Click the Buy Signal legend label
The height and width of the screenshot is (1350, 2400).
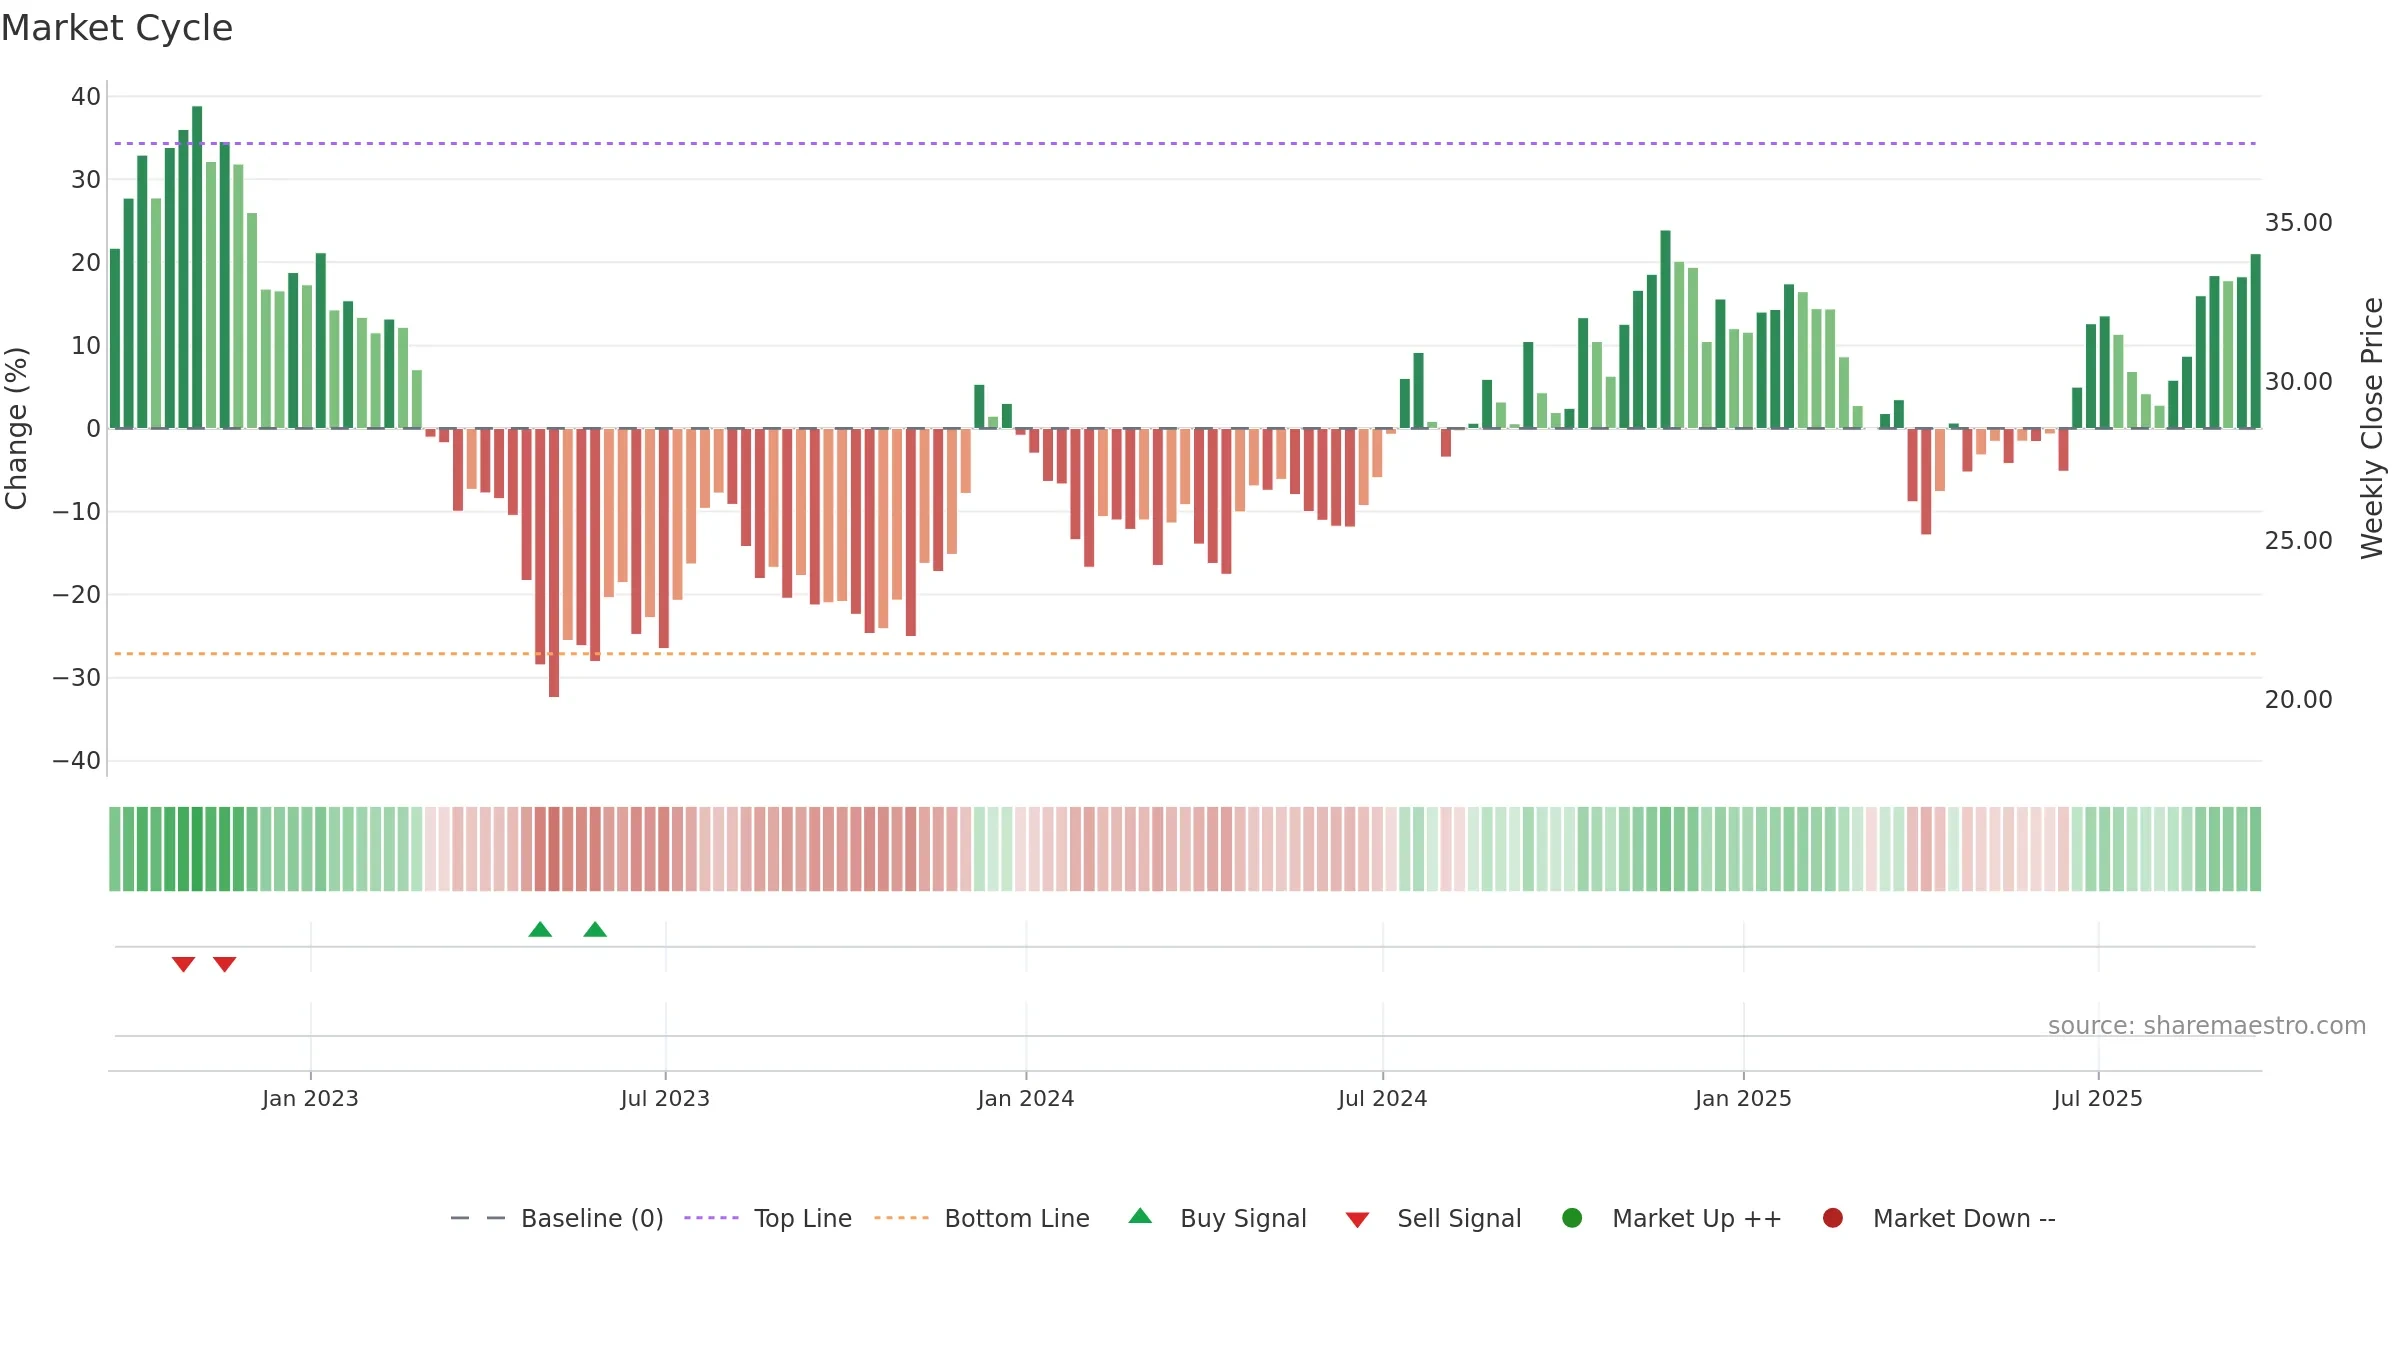click(x=1243, y=1218)
